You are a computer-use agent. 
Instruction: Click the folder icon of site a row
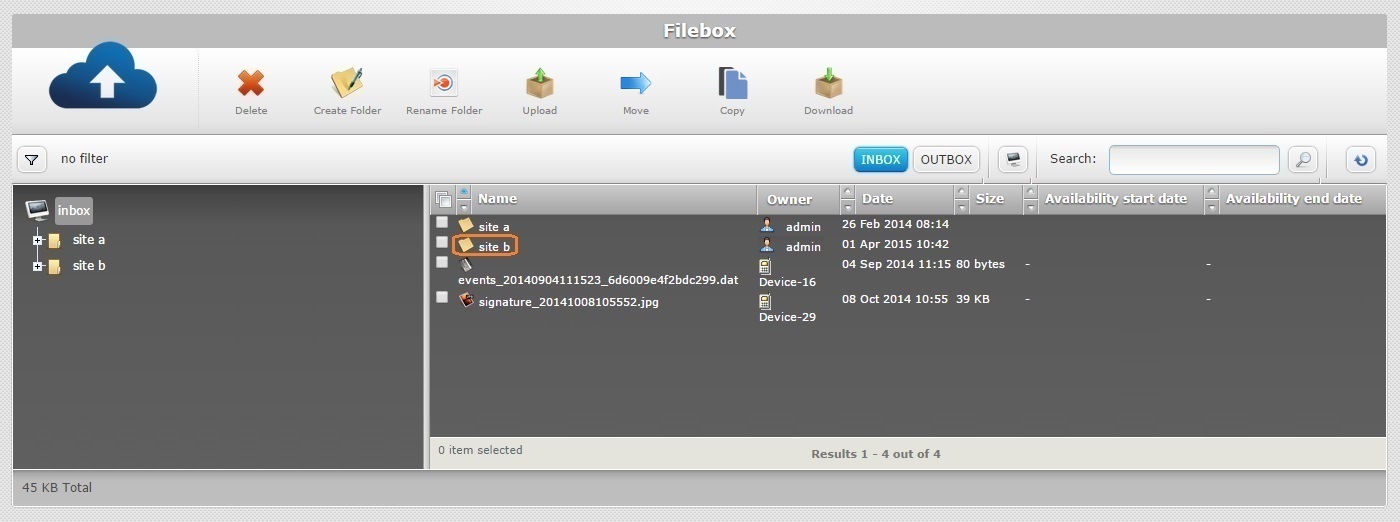(466, 226)
